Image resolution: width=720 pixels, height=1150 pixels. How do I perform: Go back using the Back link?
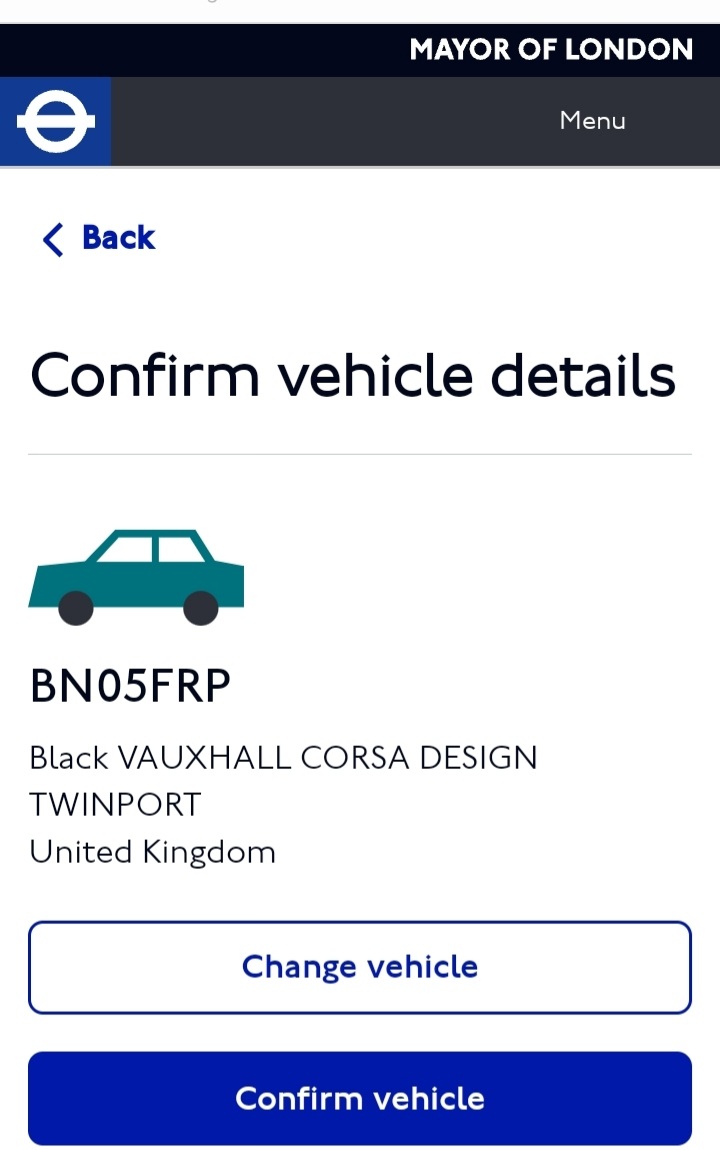118,238
